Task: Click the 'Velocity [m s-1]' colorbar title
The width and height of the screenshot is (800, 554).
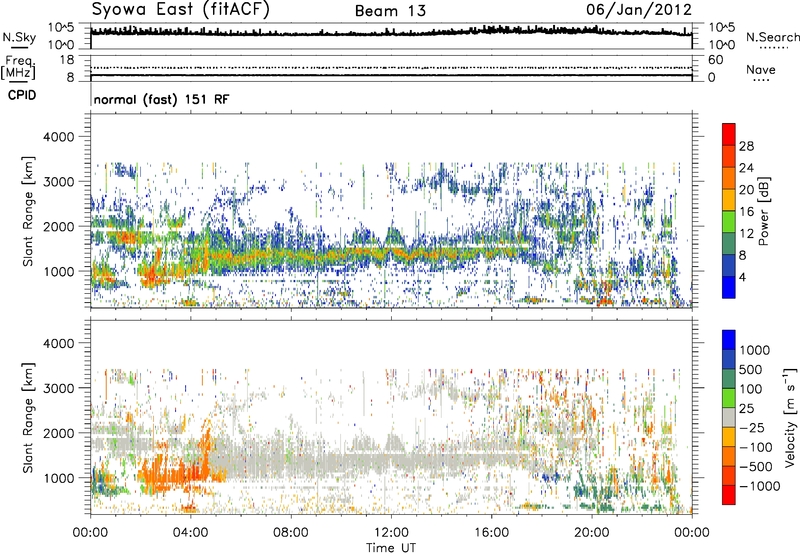Action: [x=789, y=417]
